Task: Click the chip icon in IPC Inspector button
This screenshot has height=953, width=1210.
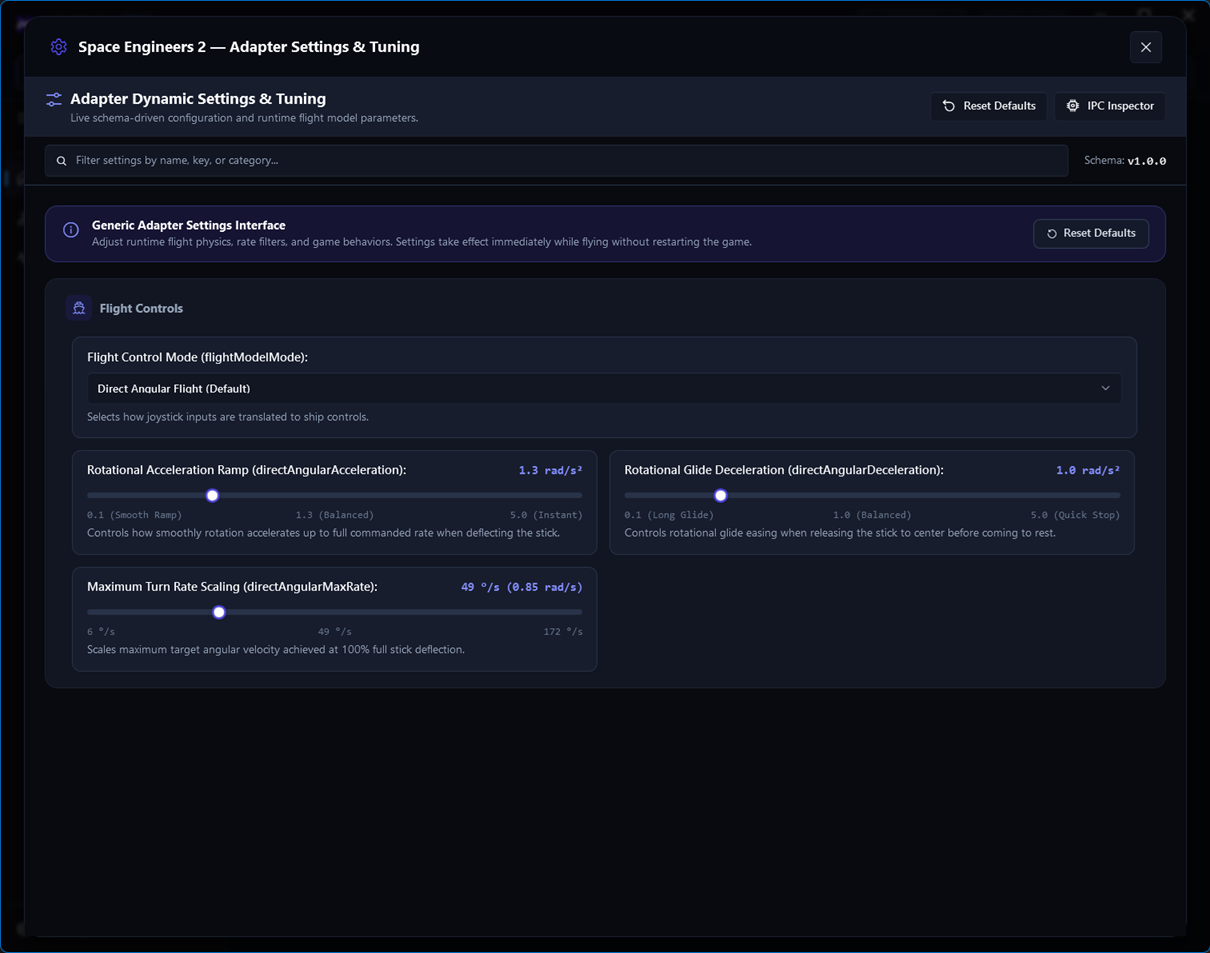Action: point(1073,106)
